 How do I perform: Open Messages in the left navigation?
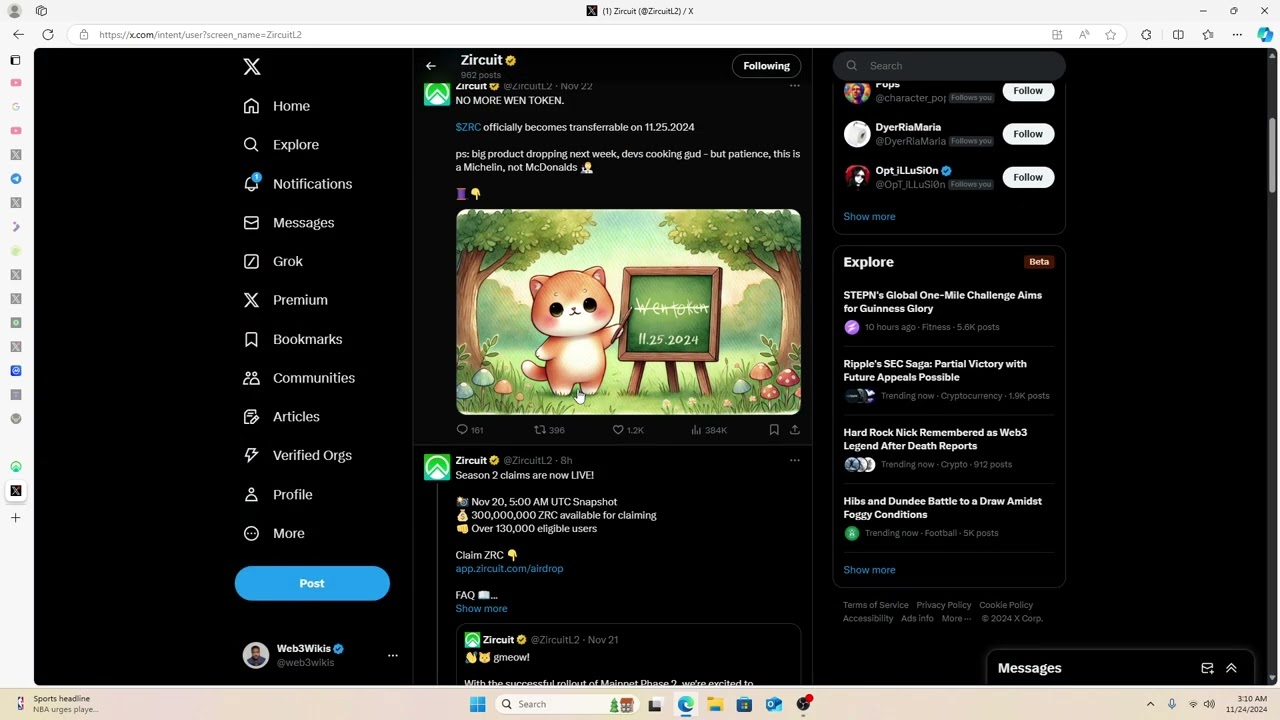[289, 223]
